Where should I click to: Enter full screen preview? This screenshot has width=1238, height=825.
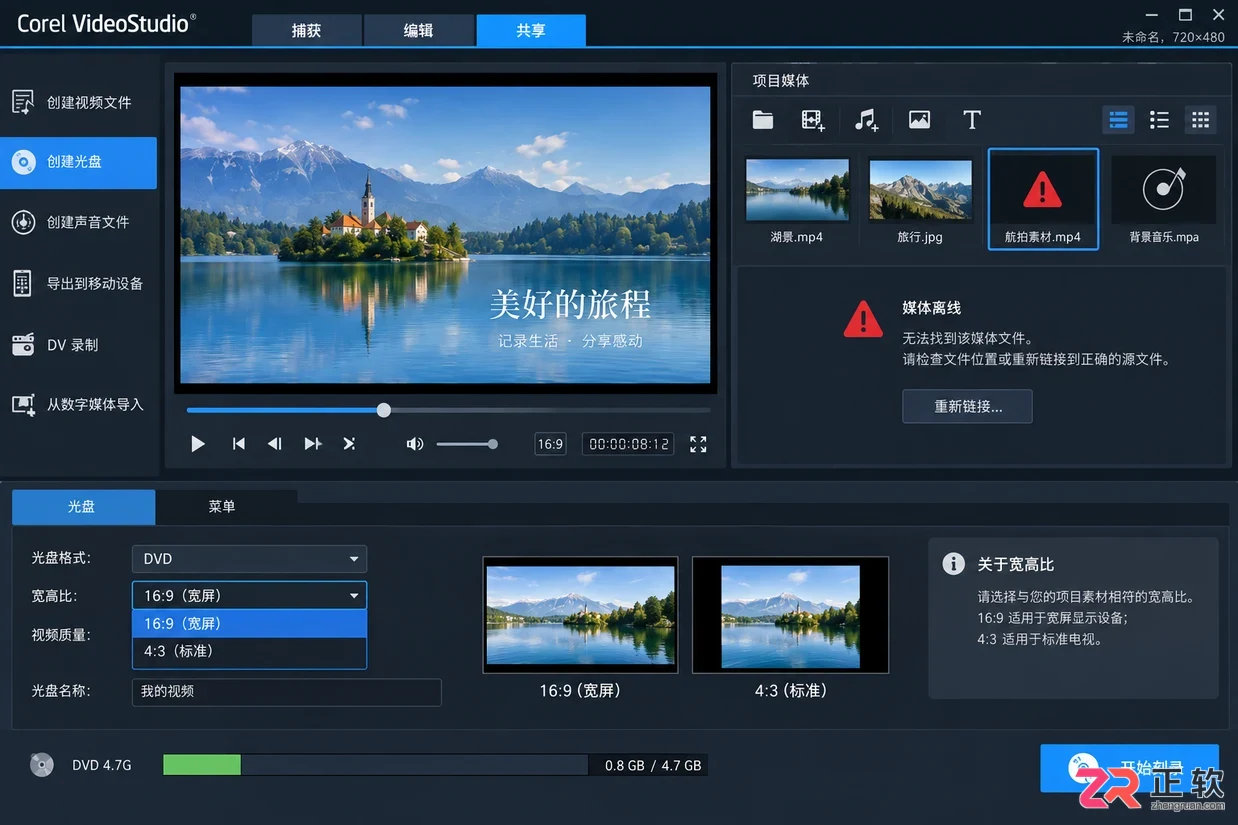[x=698, y=444]
